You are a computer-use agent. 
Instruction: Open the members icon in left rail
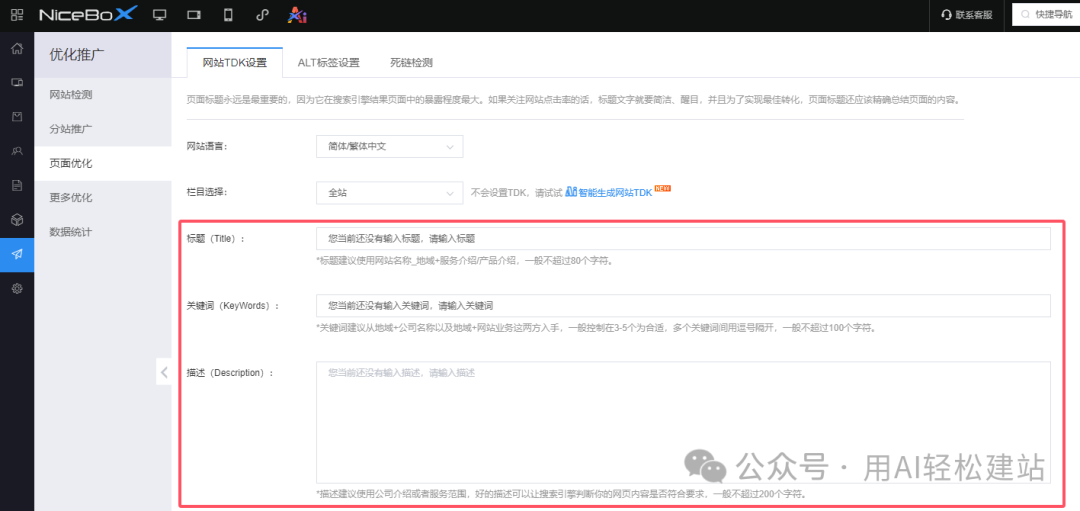17,152
